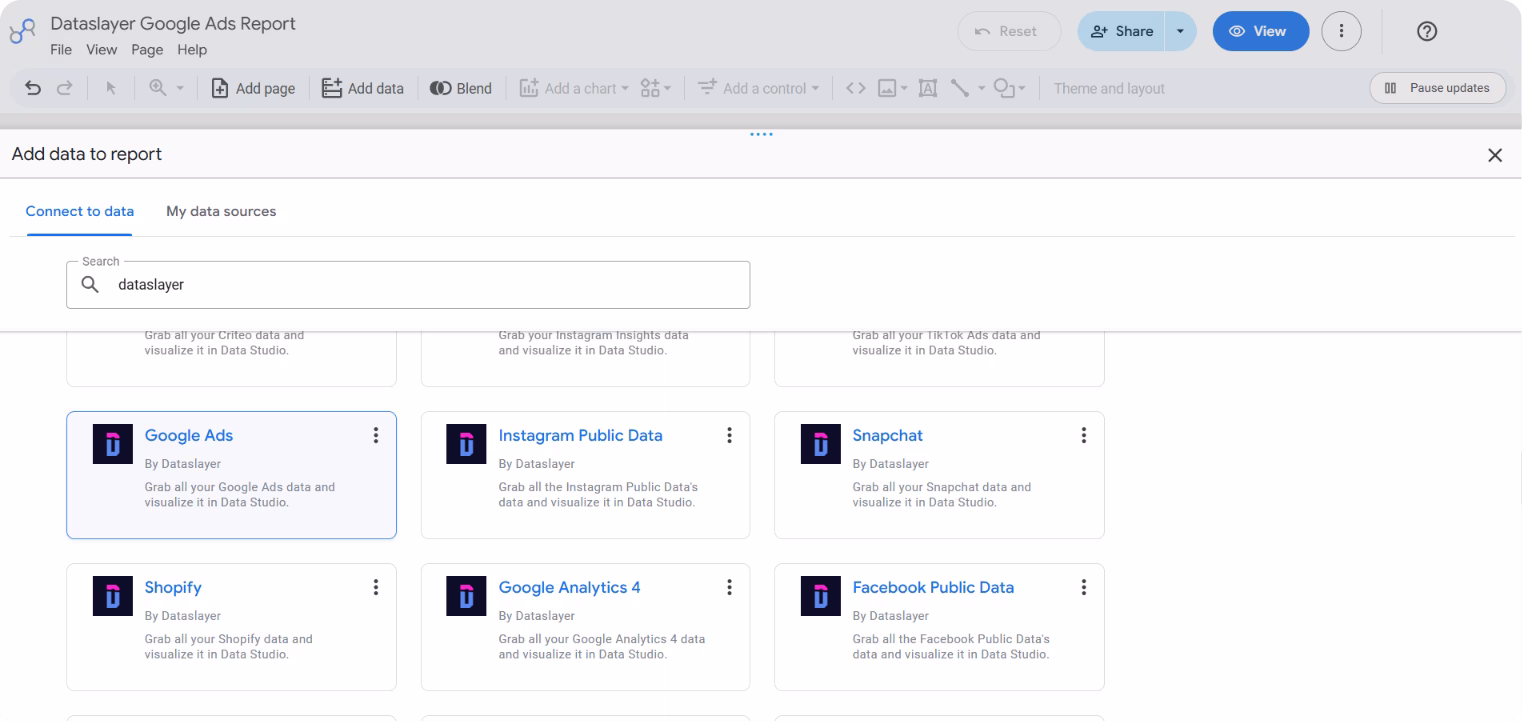The image size is (1522, 722).
Task: Select the Google Ads connector title
Action: [x=189, y=436]
